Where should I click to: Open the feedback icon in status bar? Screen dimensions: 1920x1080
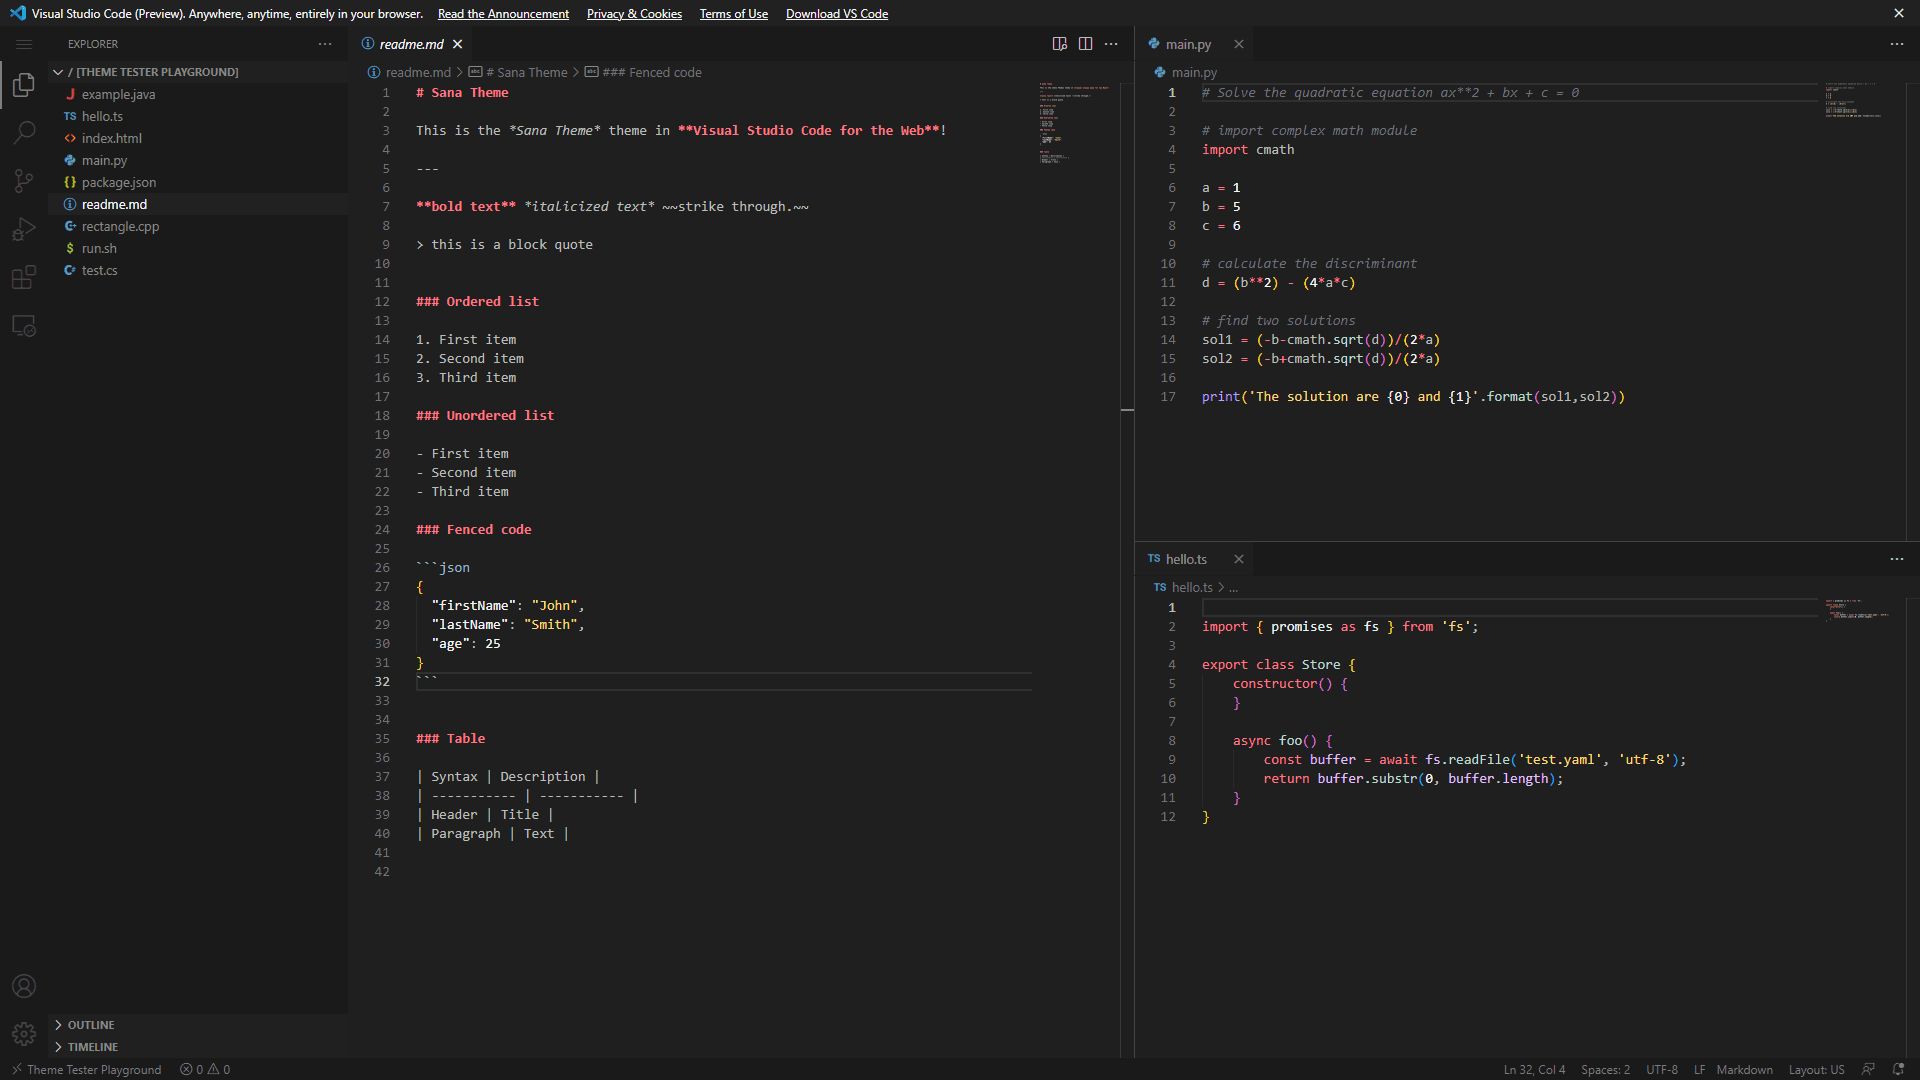1868,1069
